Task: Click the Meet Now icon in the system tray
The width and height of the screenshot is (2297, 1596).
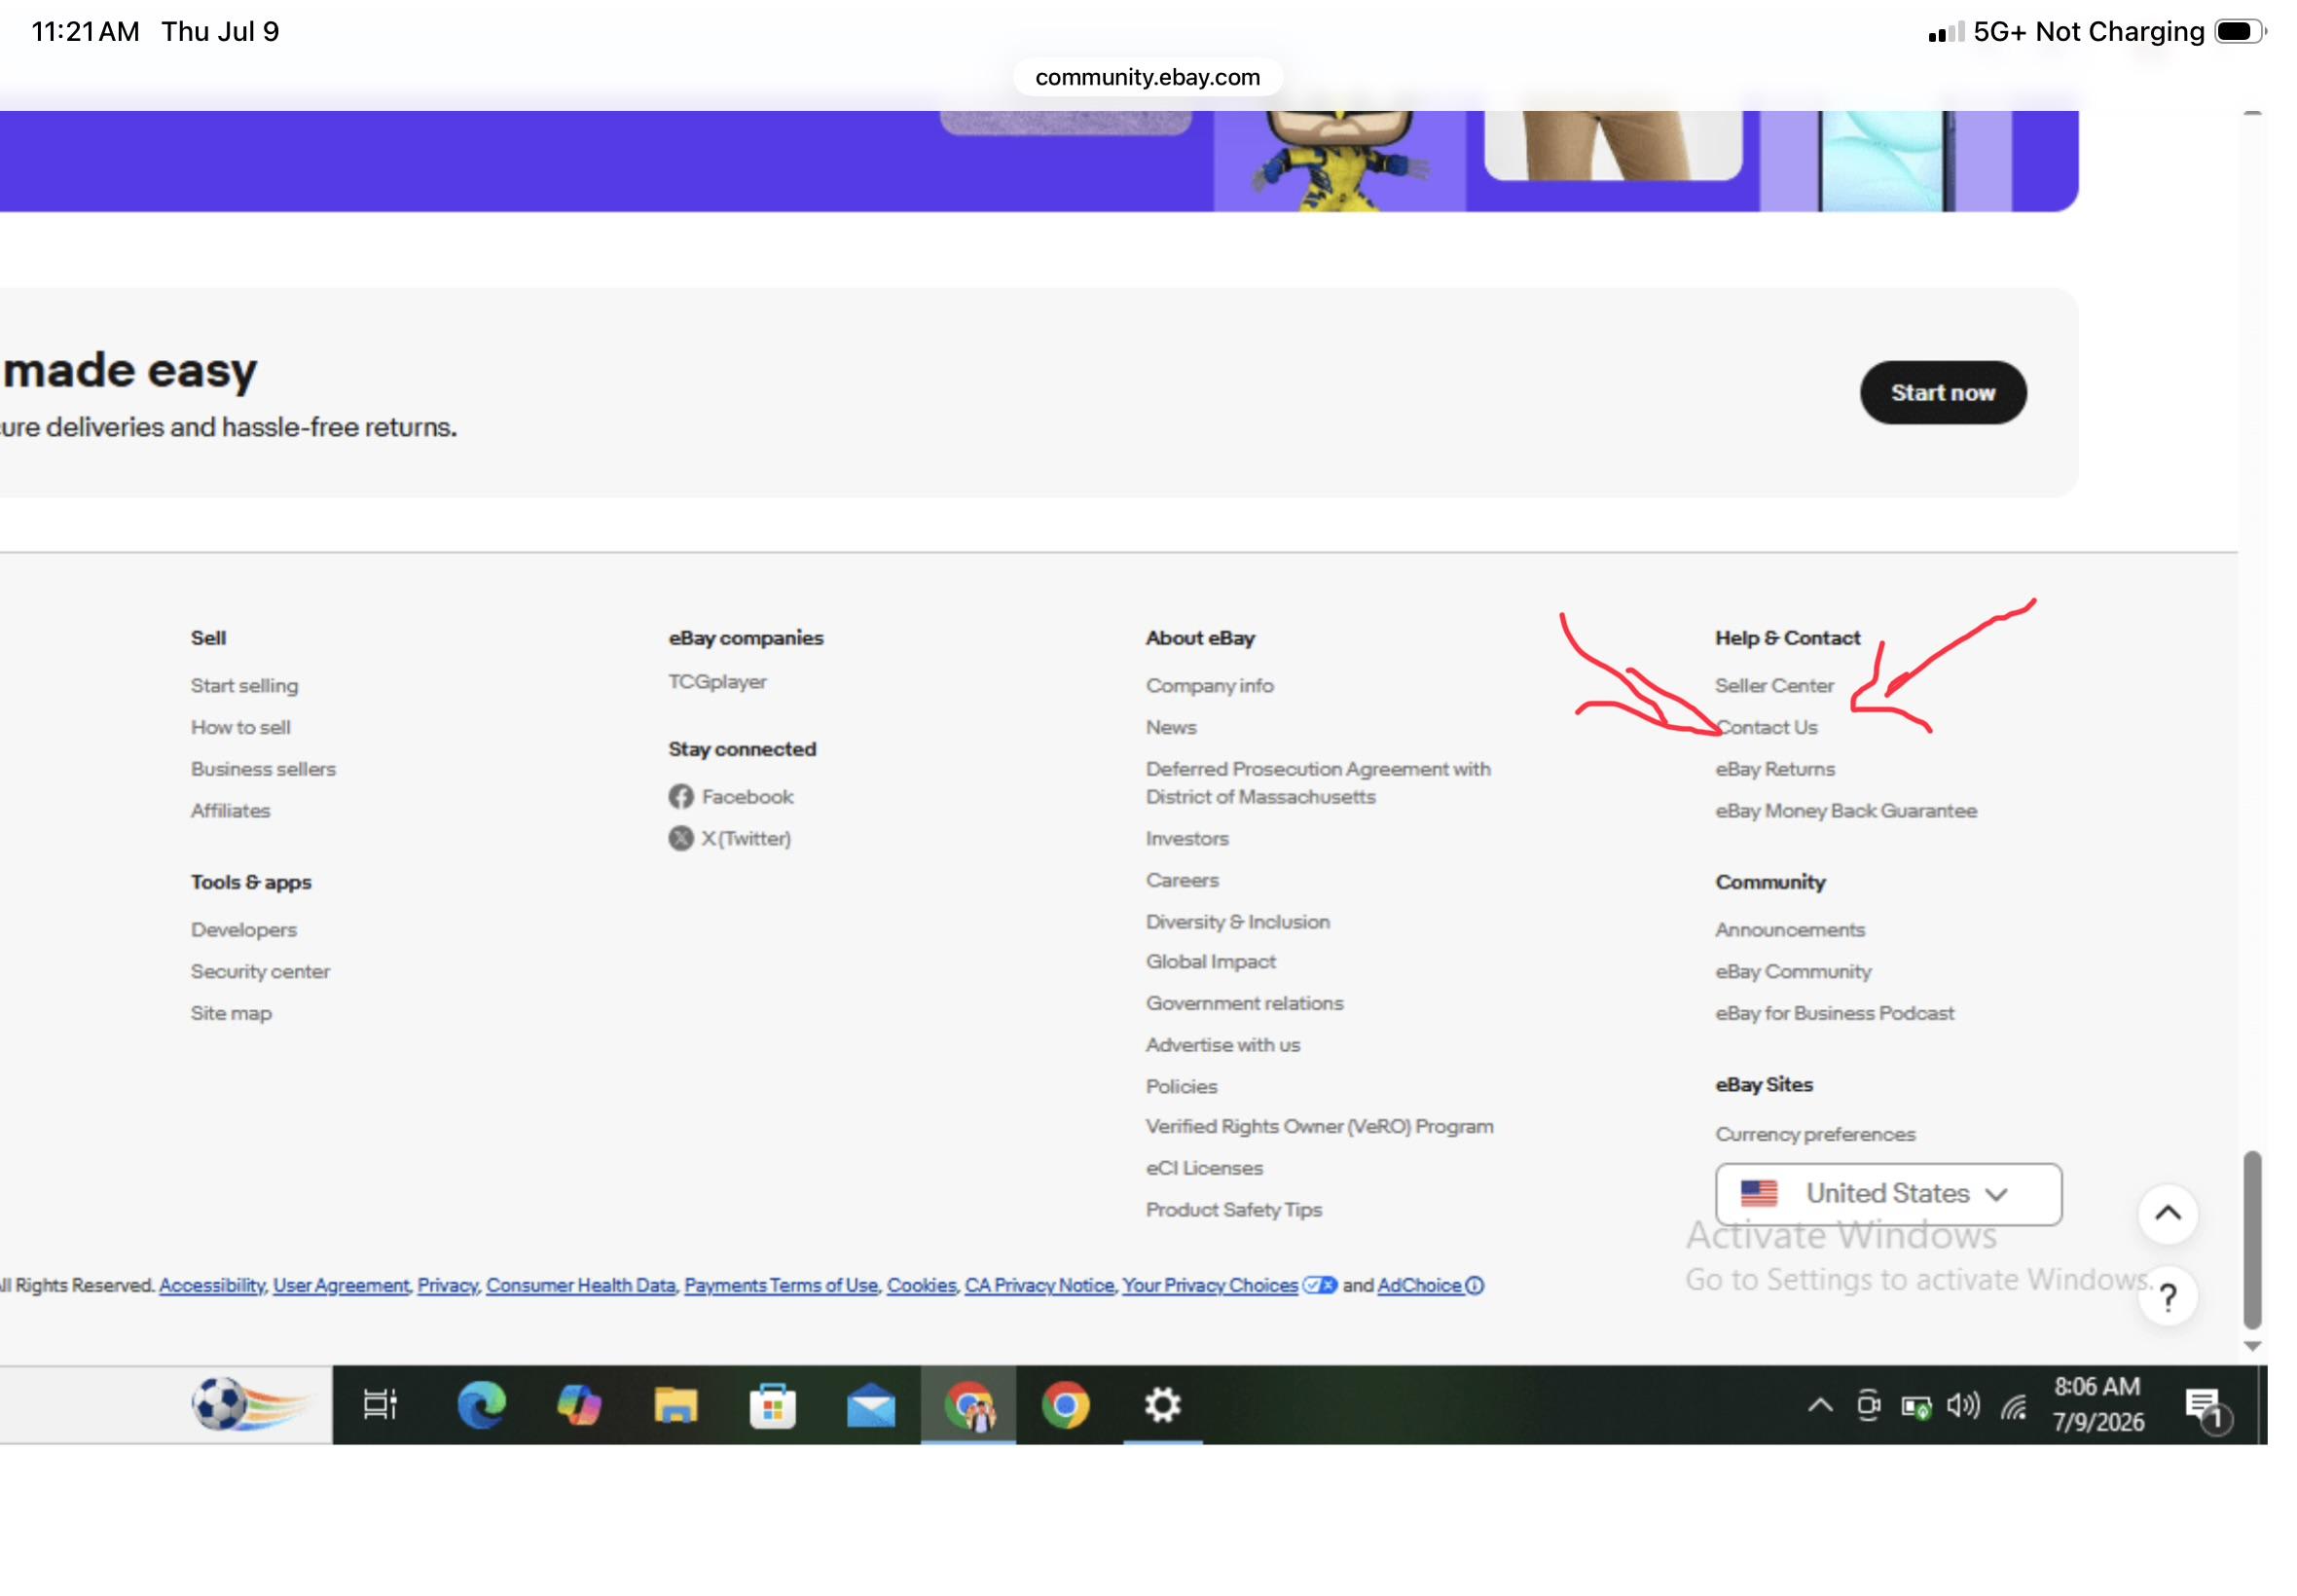Action: point(1867,1406)
